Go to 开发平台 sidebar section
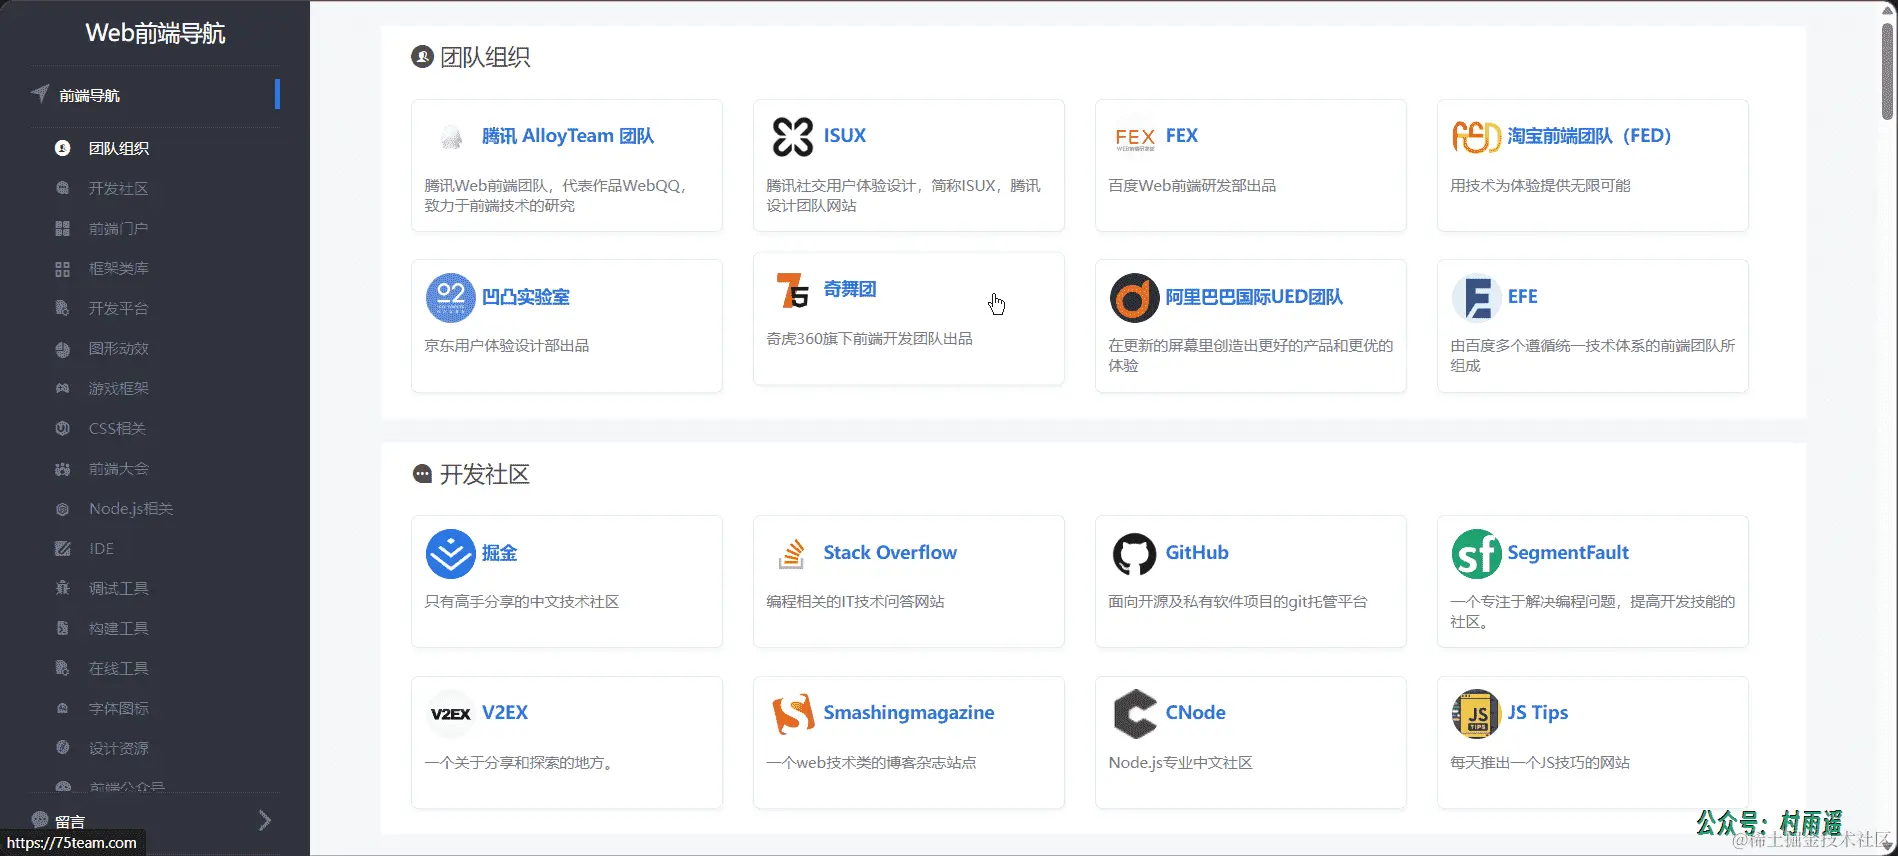 coord(118,308)
